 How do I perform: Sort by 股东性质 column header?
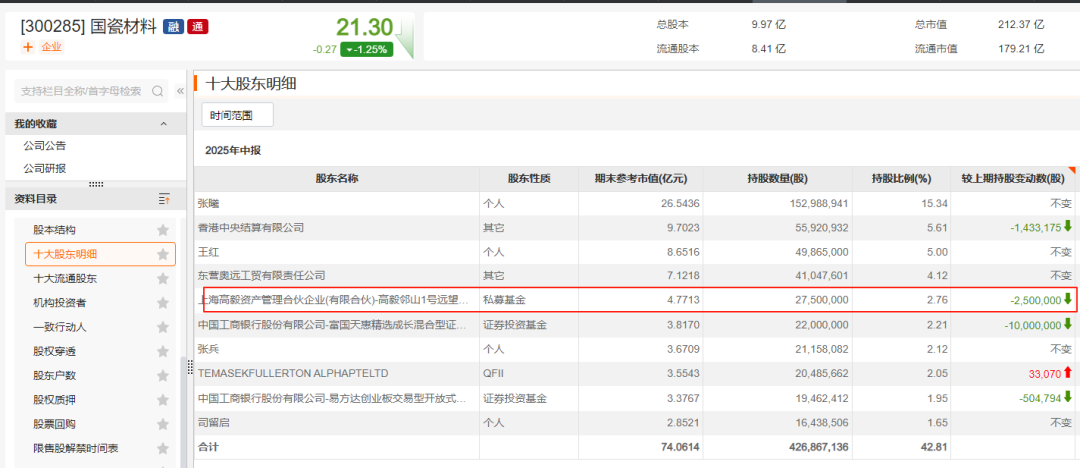tap(529, 179)
